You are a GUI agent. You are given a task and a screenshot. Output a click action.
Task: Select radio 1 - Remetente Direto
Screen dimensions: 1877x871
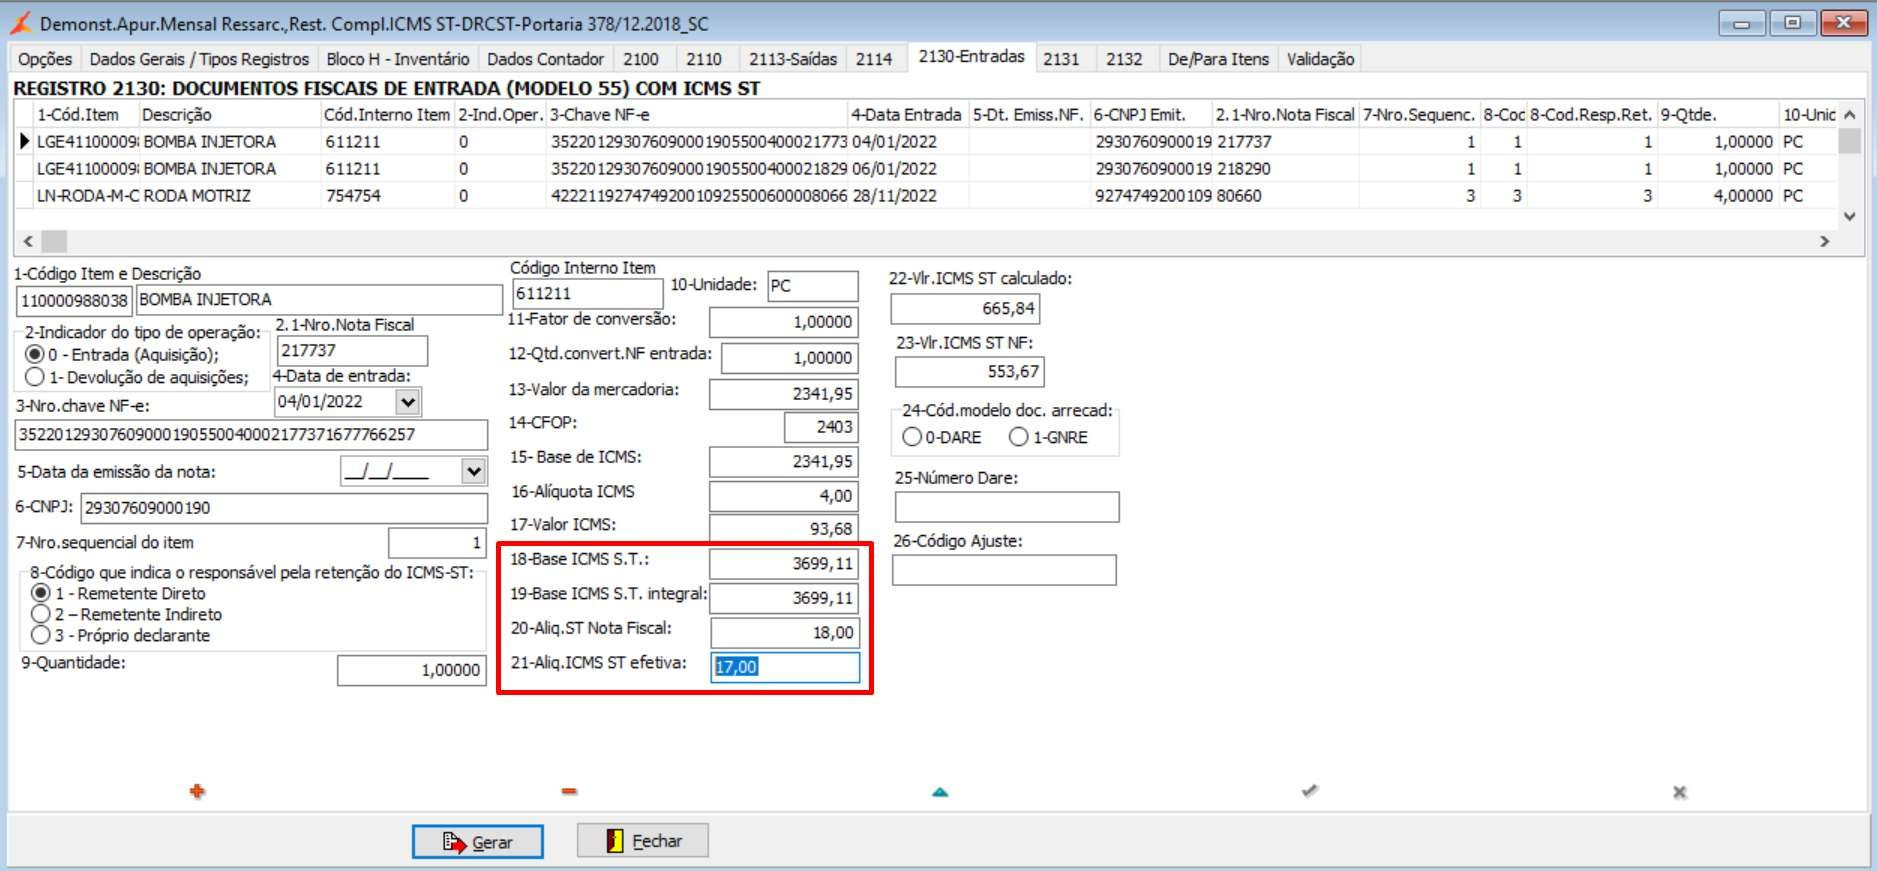[41, 593]
